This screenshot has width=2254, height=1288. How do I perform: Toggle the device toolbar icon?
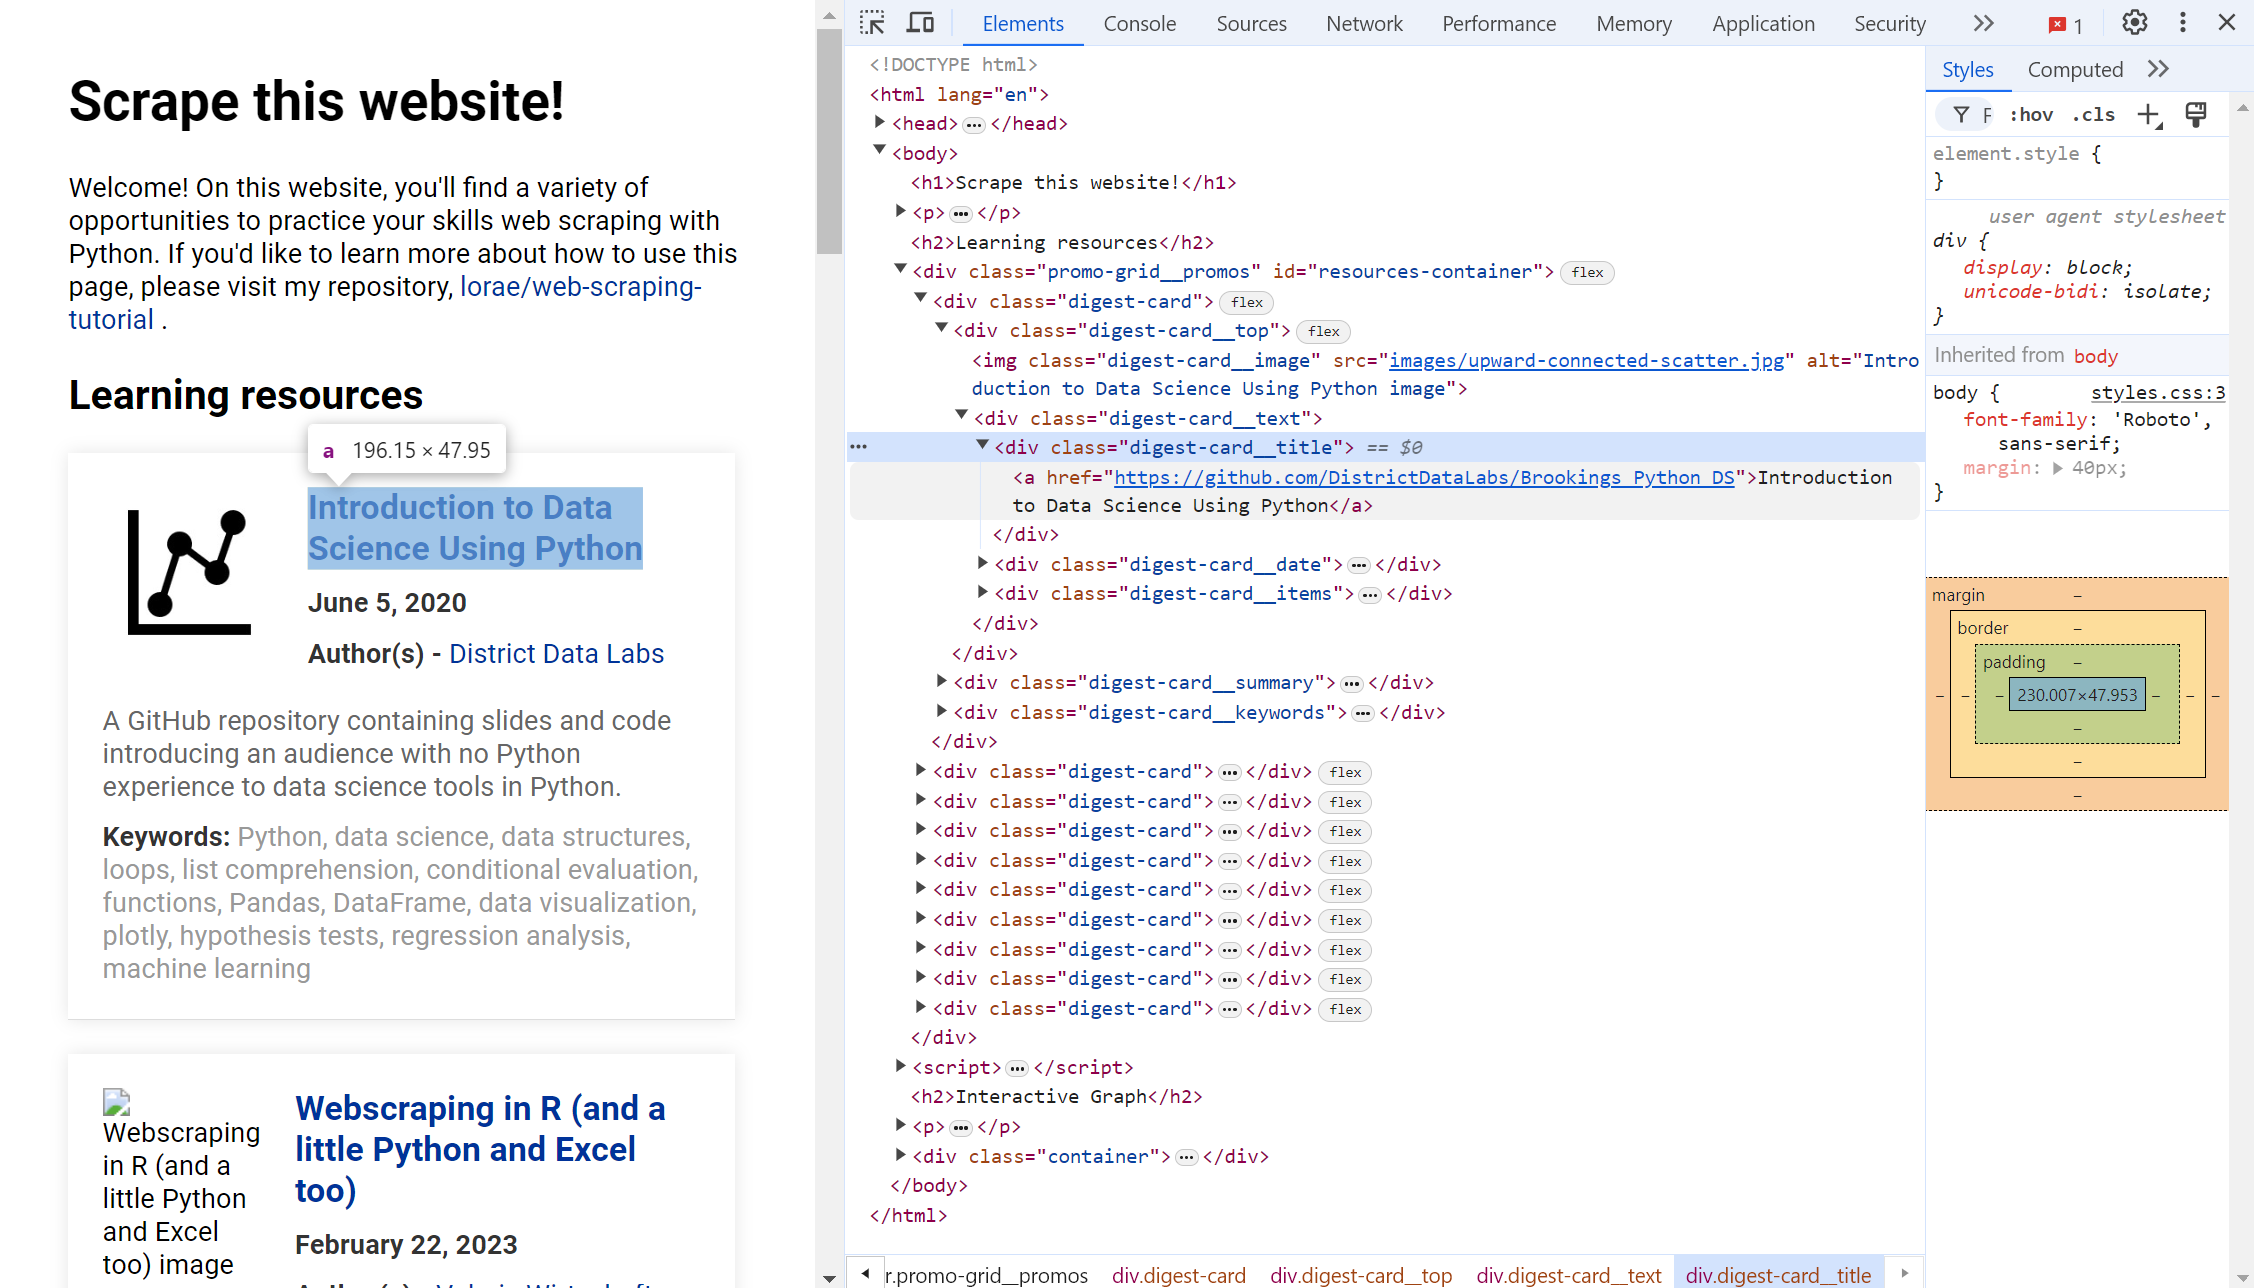(x=920, y=23)
